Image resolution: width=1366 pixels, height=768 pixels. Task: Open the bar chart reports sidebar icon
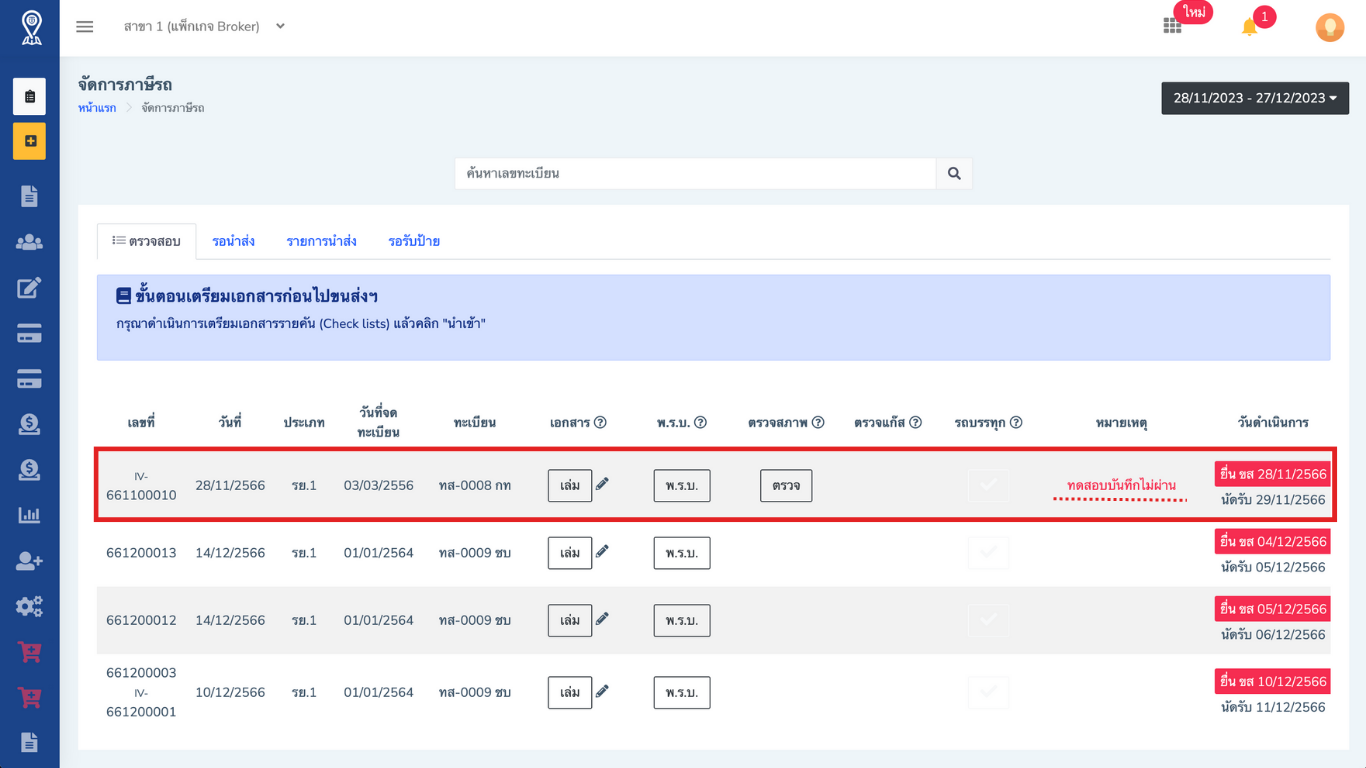pos(29,516)
